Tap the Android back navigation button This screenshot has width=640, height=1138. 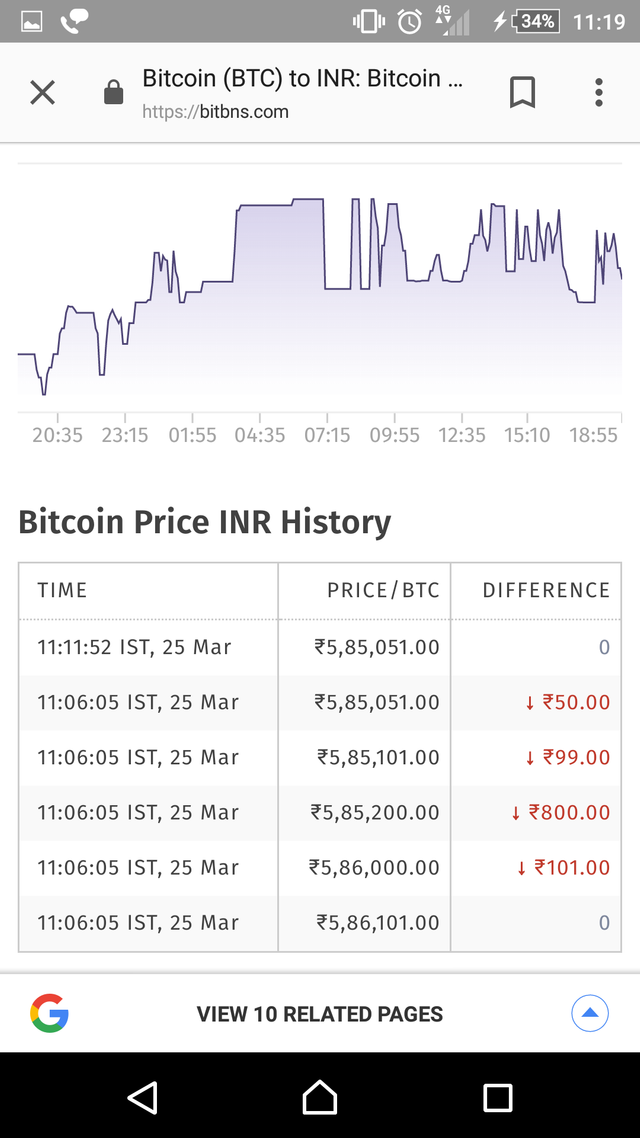(143, 1097)
